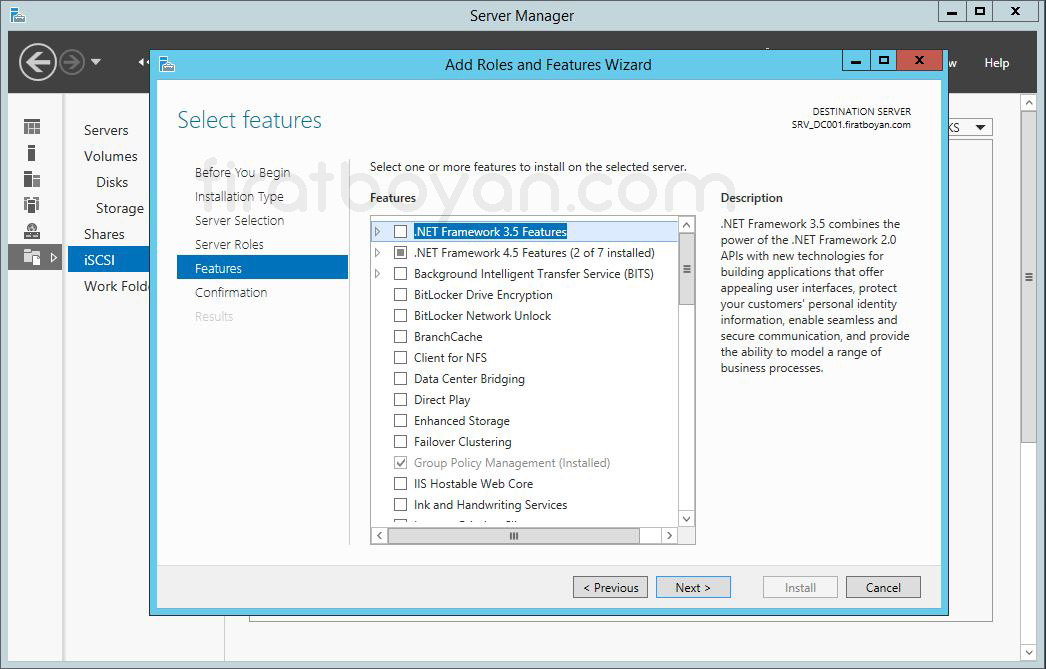Screen dimensions: 1046x669
Task: Expand Background Intelligent Transfer Service node
Action: pyautogui.click(x=378, y=273)
